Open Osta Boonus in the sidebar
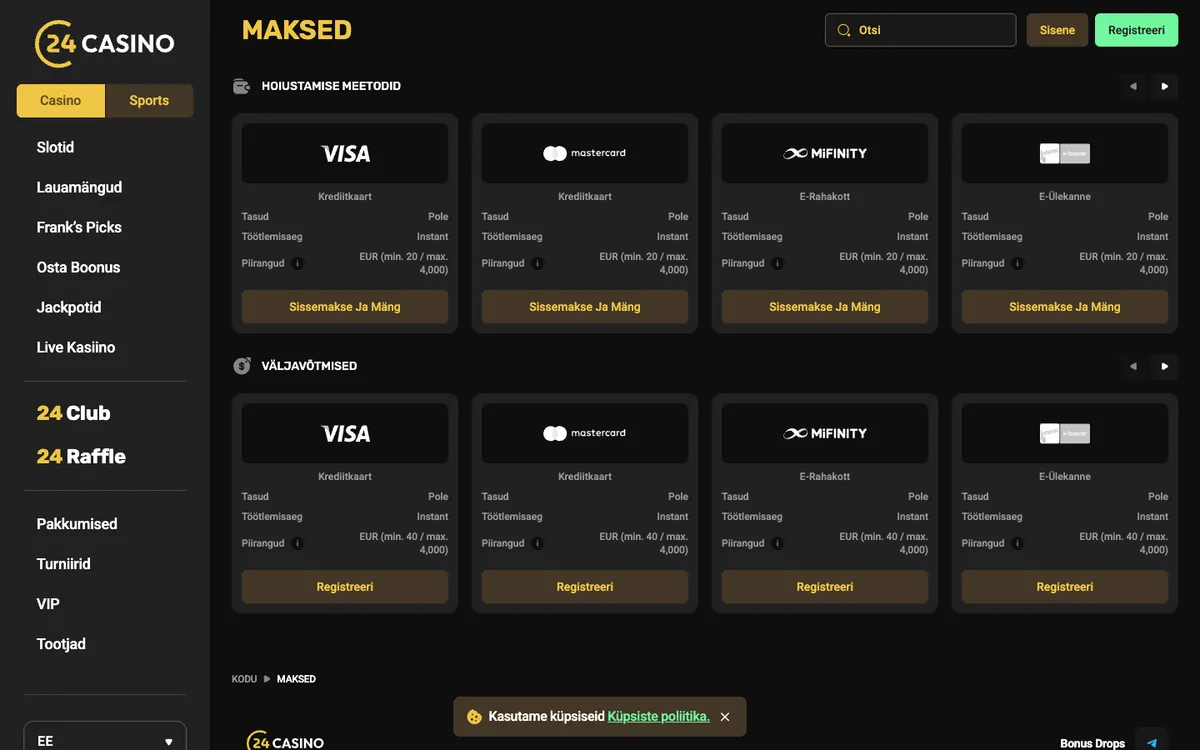The height and width of the screenshot is (750, 1200). (78, 267)
